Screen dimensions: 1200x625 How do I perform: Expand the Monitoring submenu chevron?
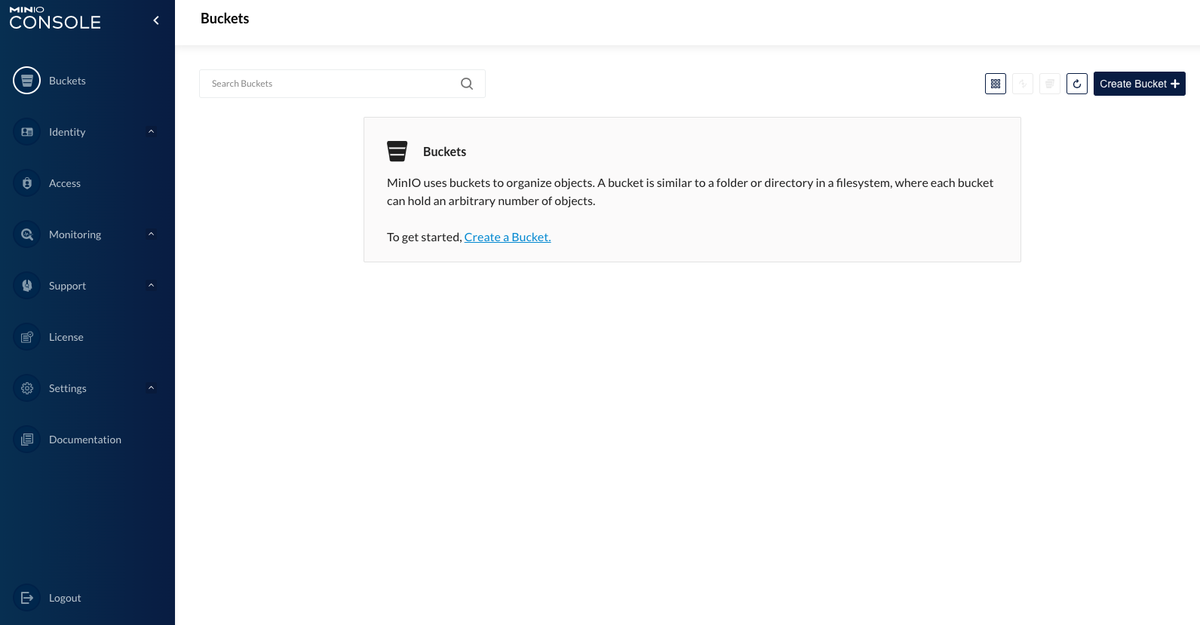click(x=151, y=234)
